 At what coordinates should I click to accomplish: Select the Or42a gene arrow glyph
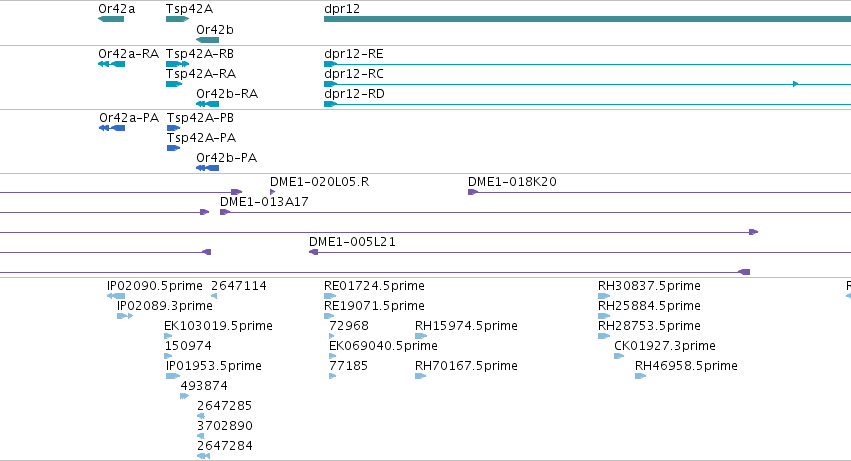click(111, 19)
